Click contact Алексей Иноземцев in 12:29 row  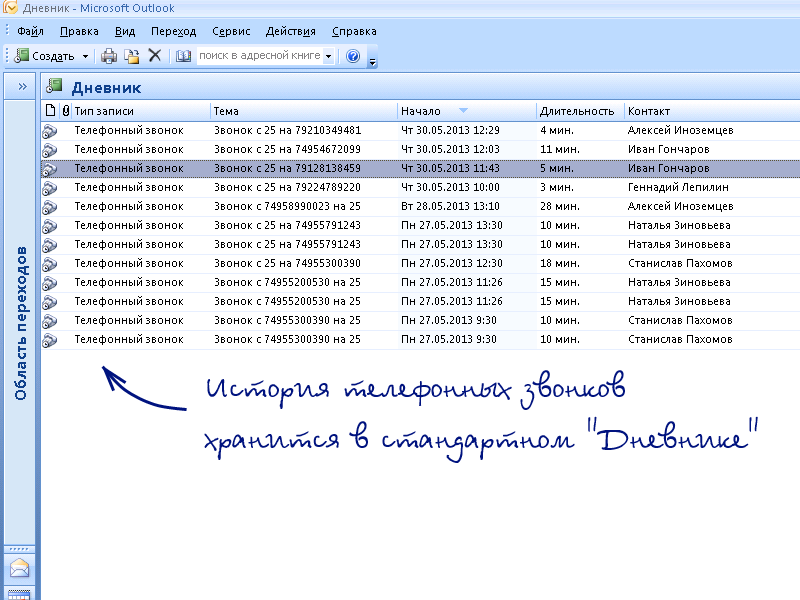tap(680, 130)
